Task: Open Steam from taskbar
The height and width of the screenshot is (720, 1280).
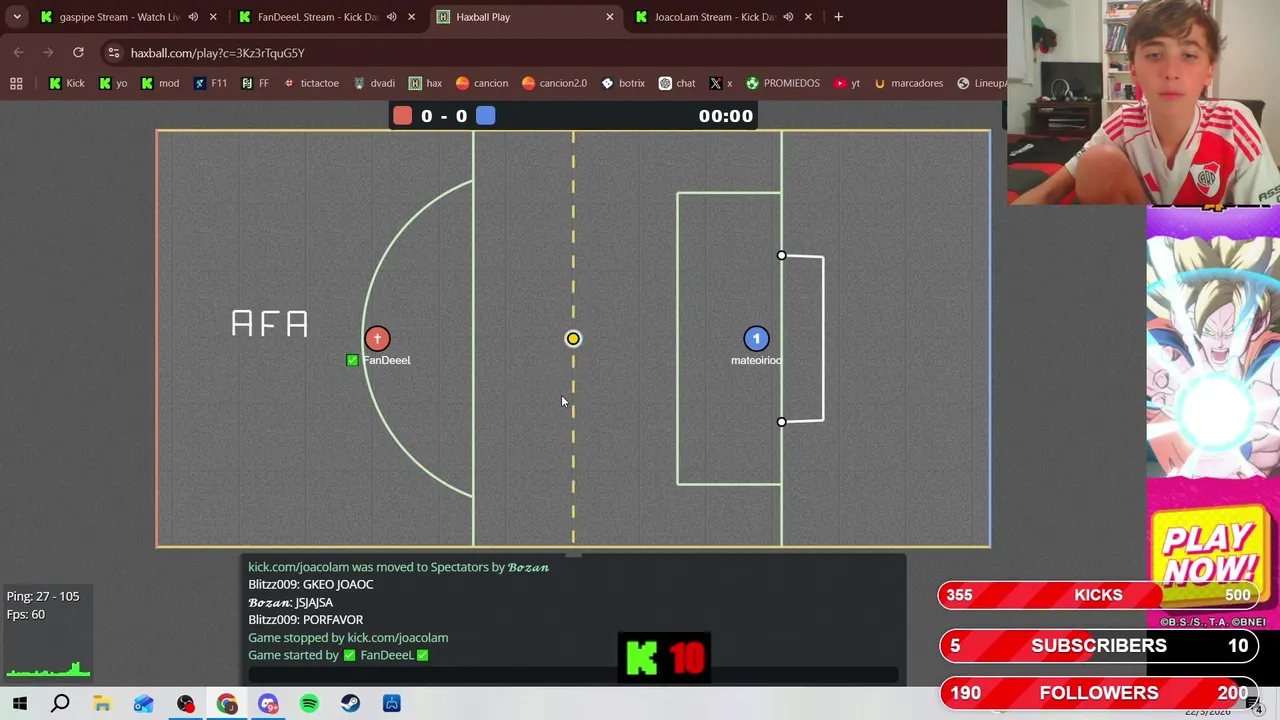Action: tap(350, 704)
